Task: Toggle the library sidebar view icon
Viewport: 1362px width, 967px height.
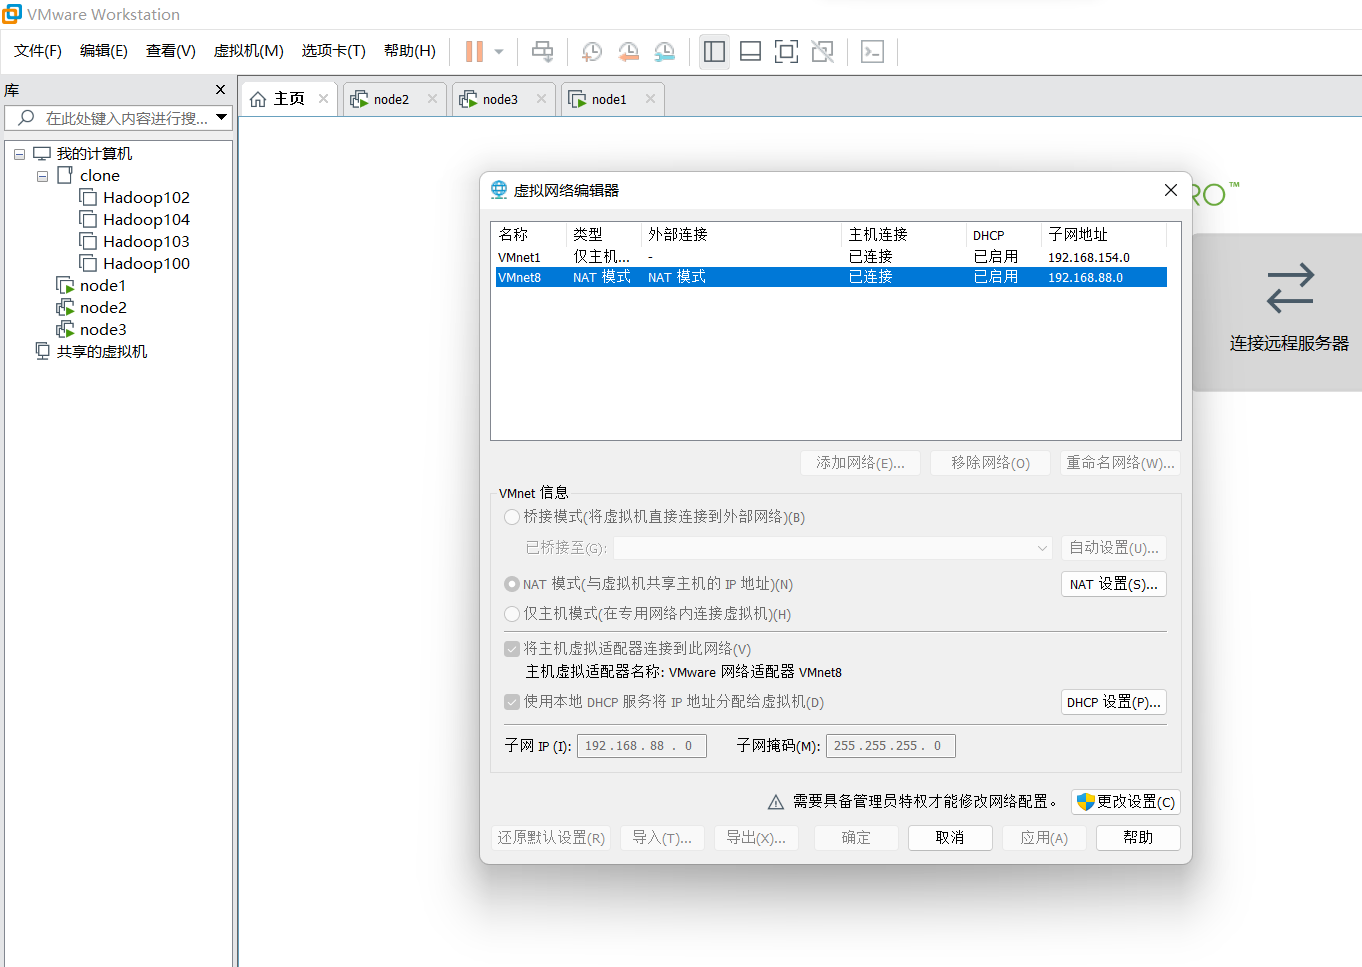Action: coord(714,51)
